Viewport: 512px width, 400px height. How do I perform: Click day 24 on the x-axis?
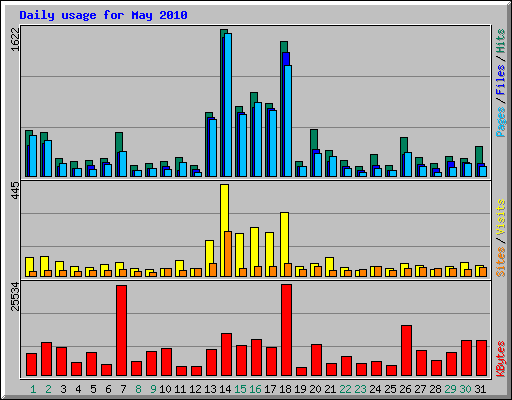[375, 389]
